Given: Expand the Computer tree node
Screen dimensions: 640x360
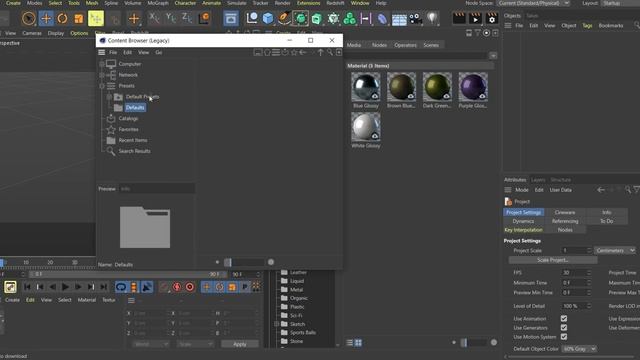Looking at the screenshot, I should 102,64.
